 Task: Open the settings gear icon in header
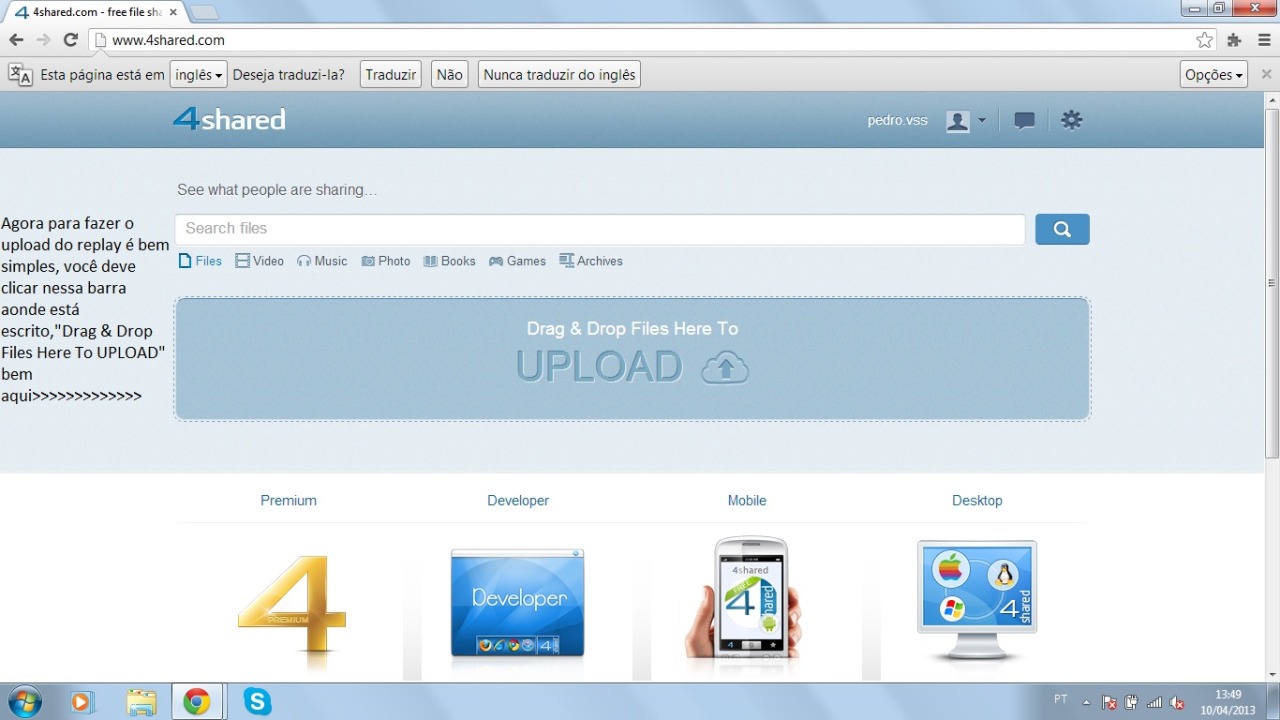(1072, 120)
